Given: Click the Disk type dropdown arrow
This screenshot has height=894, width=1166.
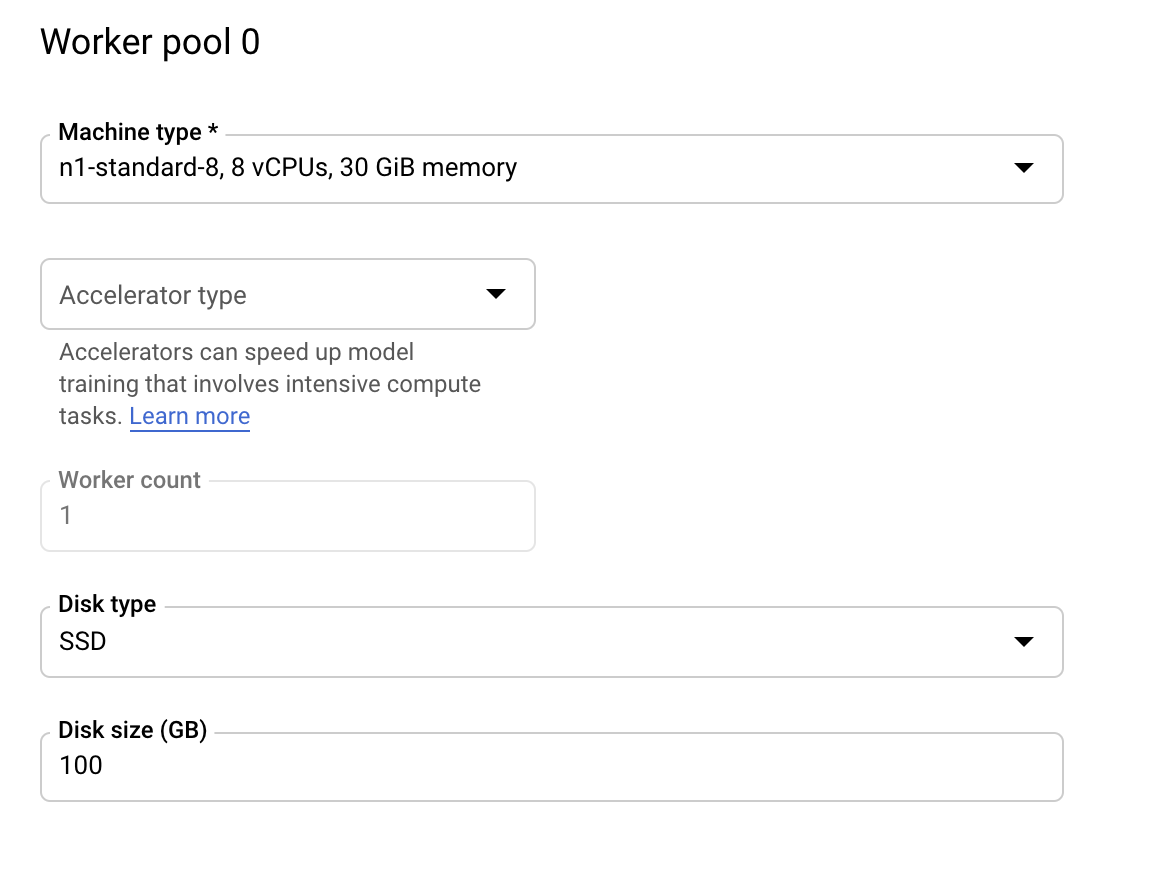Looking at the screenshot, I should (1024, 641).
